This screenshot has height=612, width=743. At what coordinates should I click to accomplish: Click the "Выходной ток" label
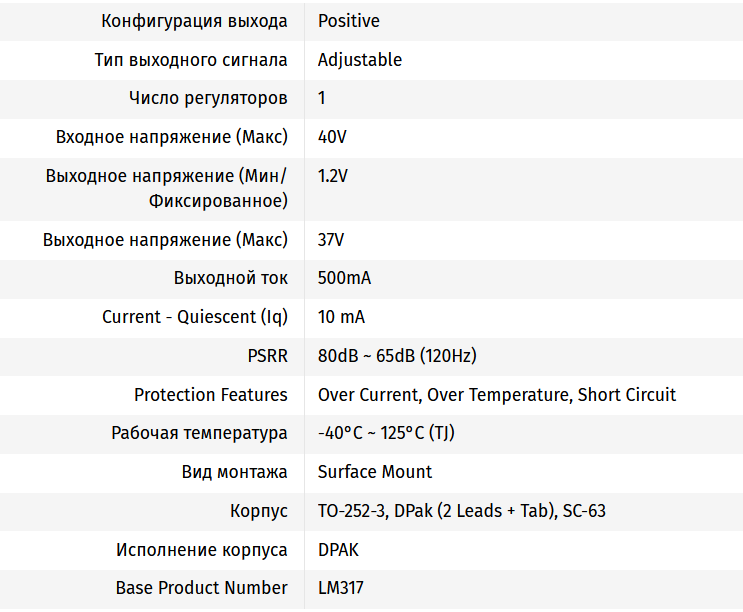[x=230, y=278]
